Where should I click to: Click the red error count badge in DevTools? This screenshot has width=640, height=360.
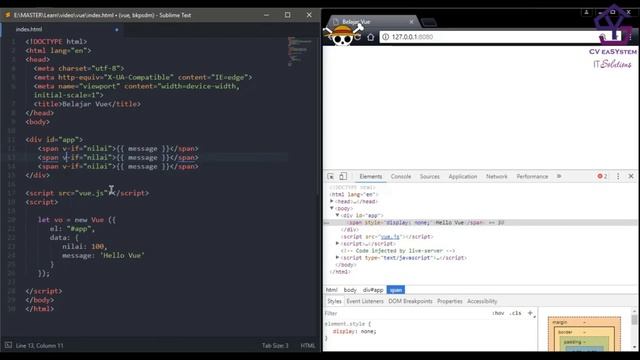[602, 176]
